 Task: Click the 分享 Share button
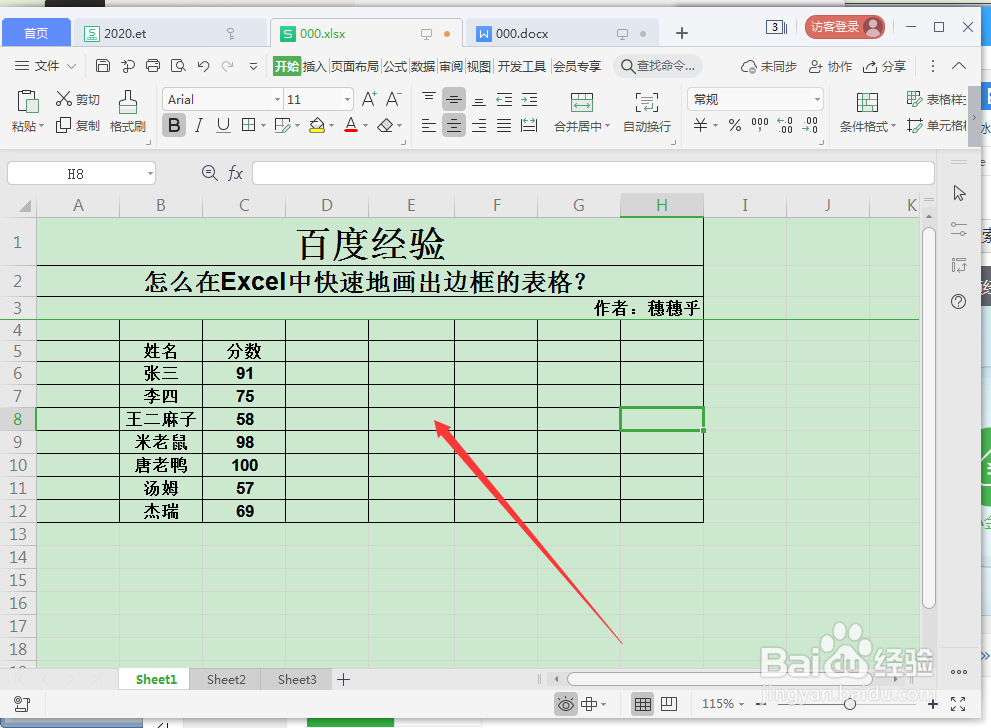pyautogui.click(x=884, y=66)
